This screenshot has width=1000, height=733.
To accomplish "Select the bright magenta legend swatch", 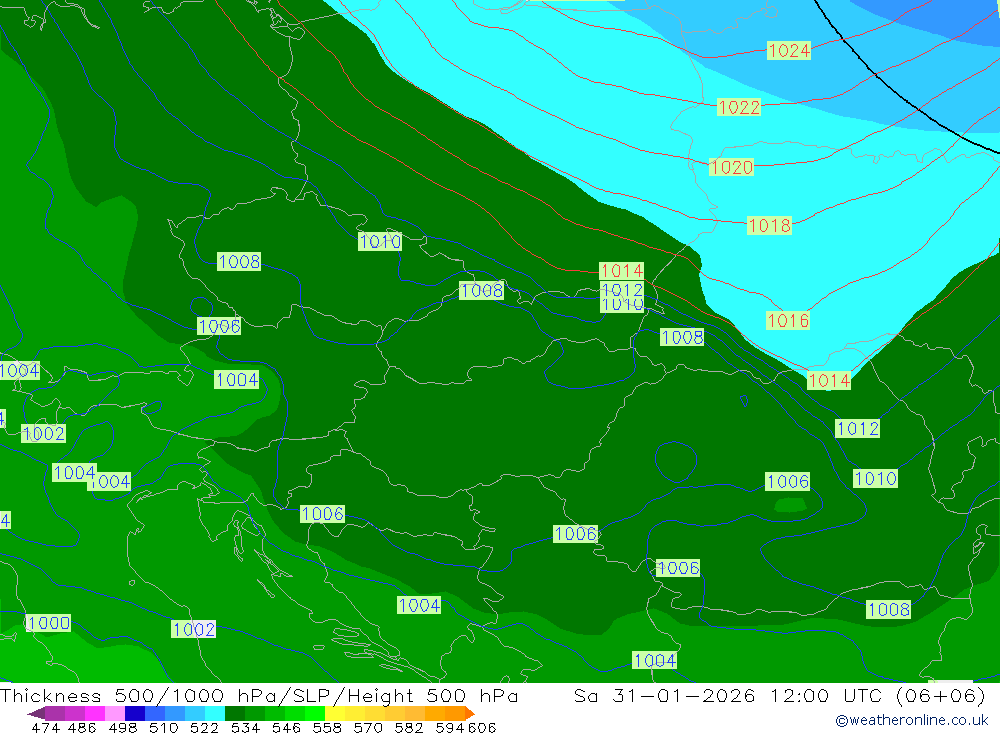I will click(93, 714).
